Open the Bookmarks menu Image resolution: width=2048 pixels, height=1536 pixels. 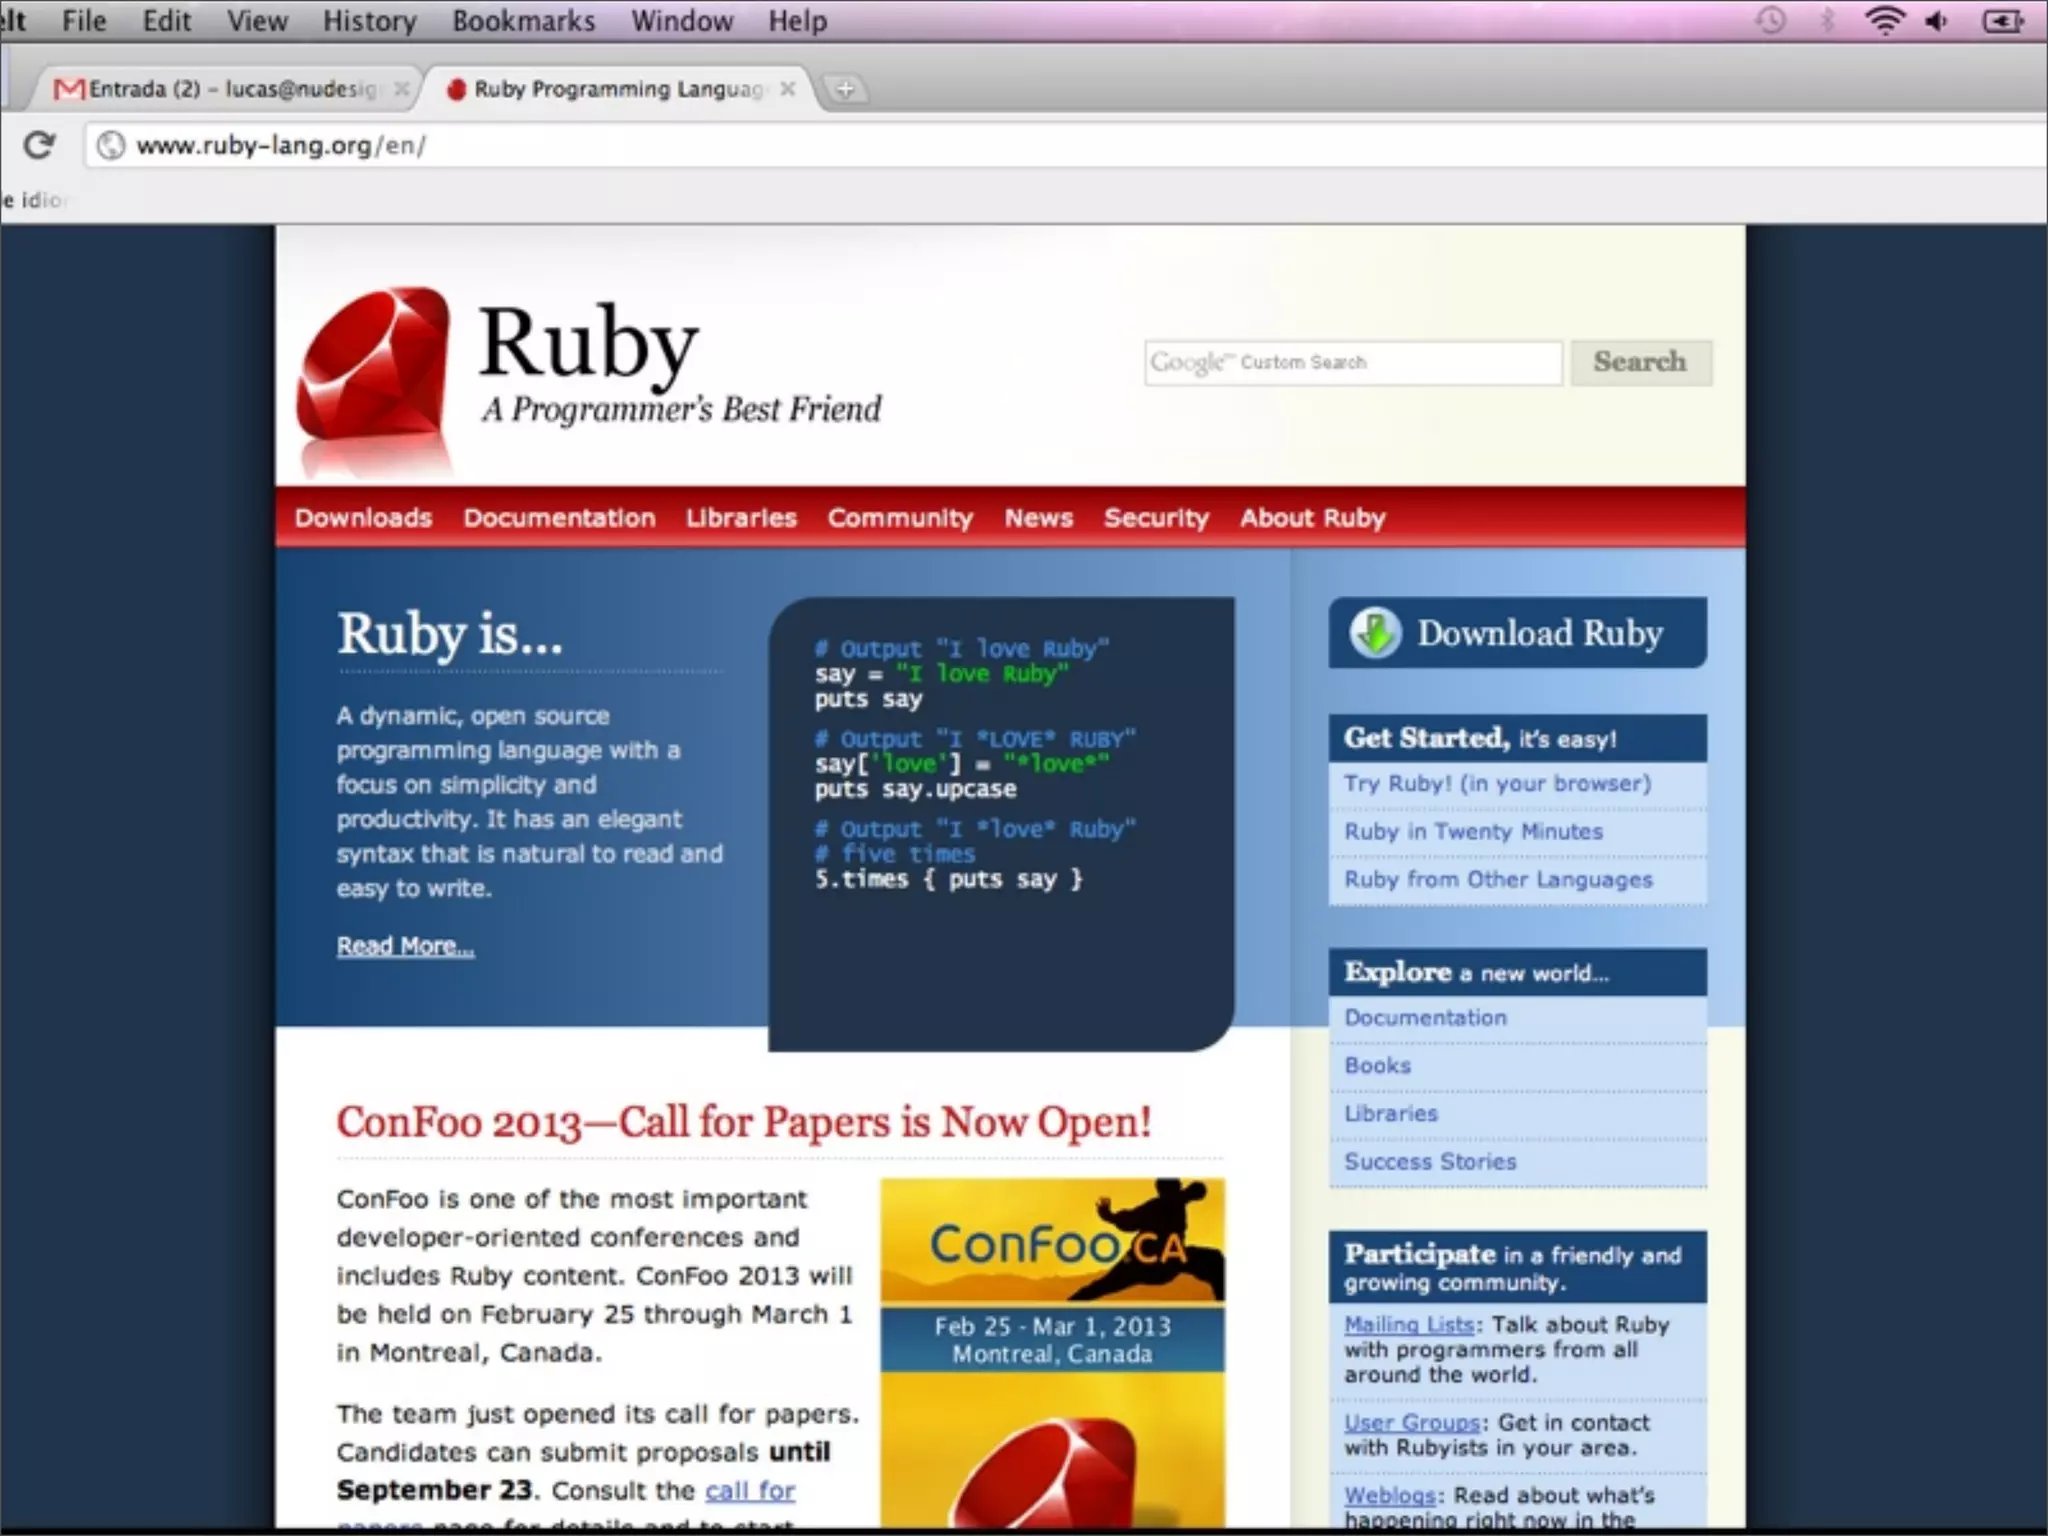pos(523,21)
